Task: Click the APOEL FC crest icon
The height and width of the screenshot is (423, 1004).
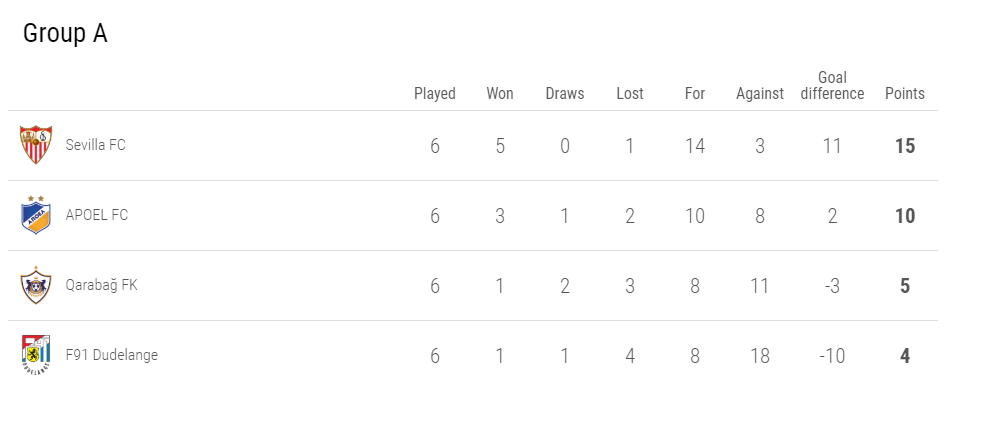Action: pyautogui.click(x=36, y=215)
